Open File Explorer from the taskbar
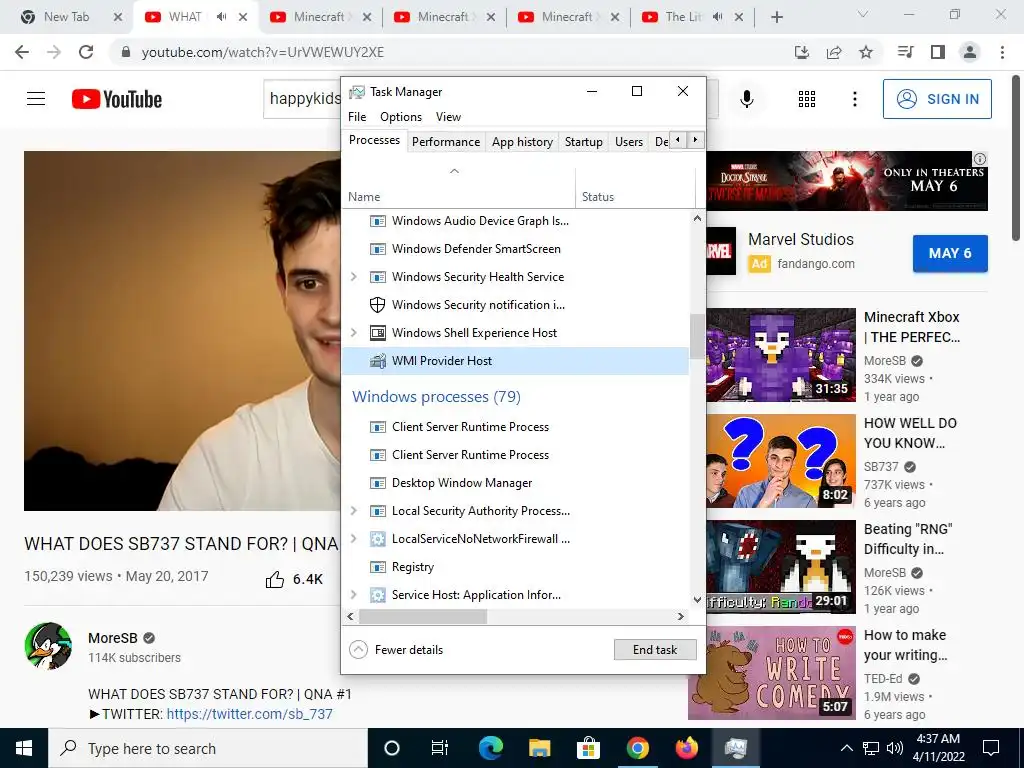Image resolution: width=1024 pixels, height=768 pixels. pyautogui.click(x=539, y=748)
